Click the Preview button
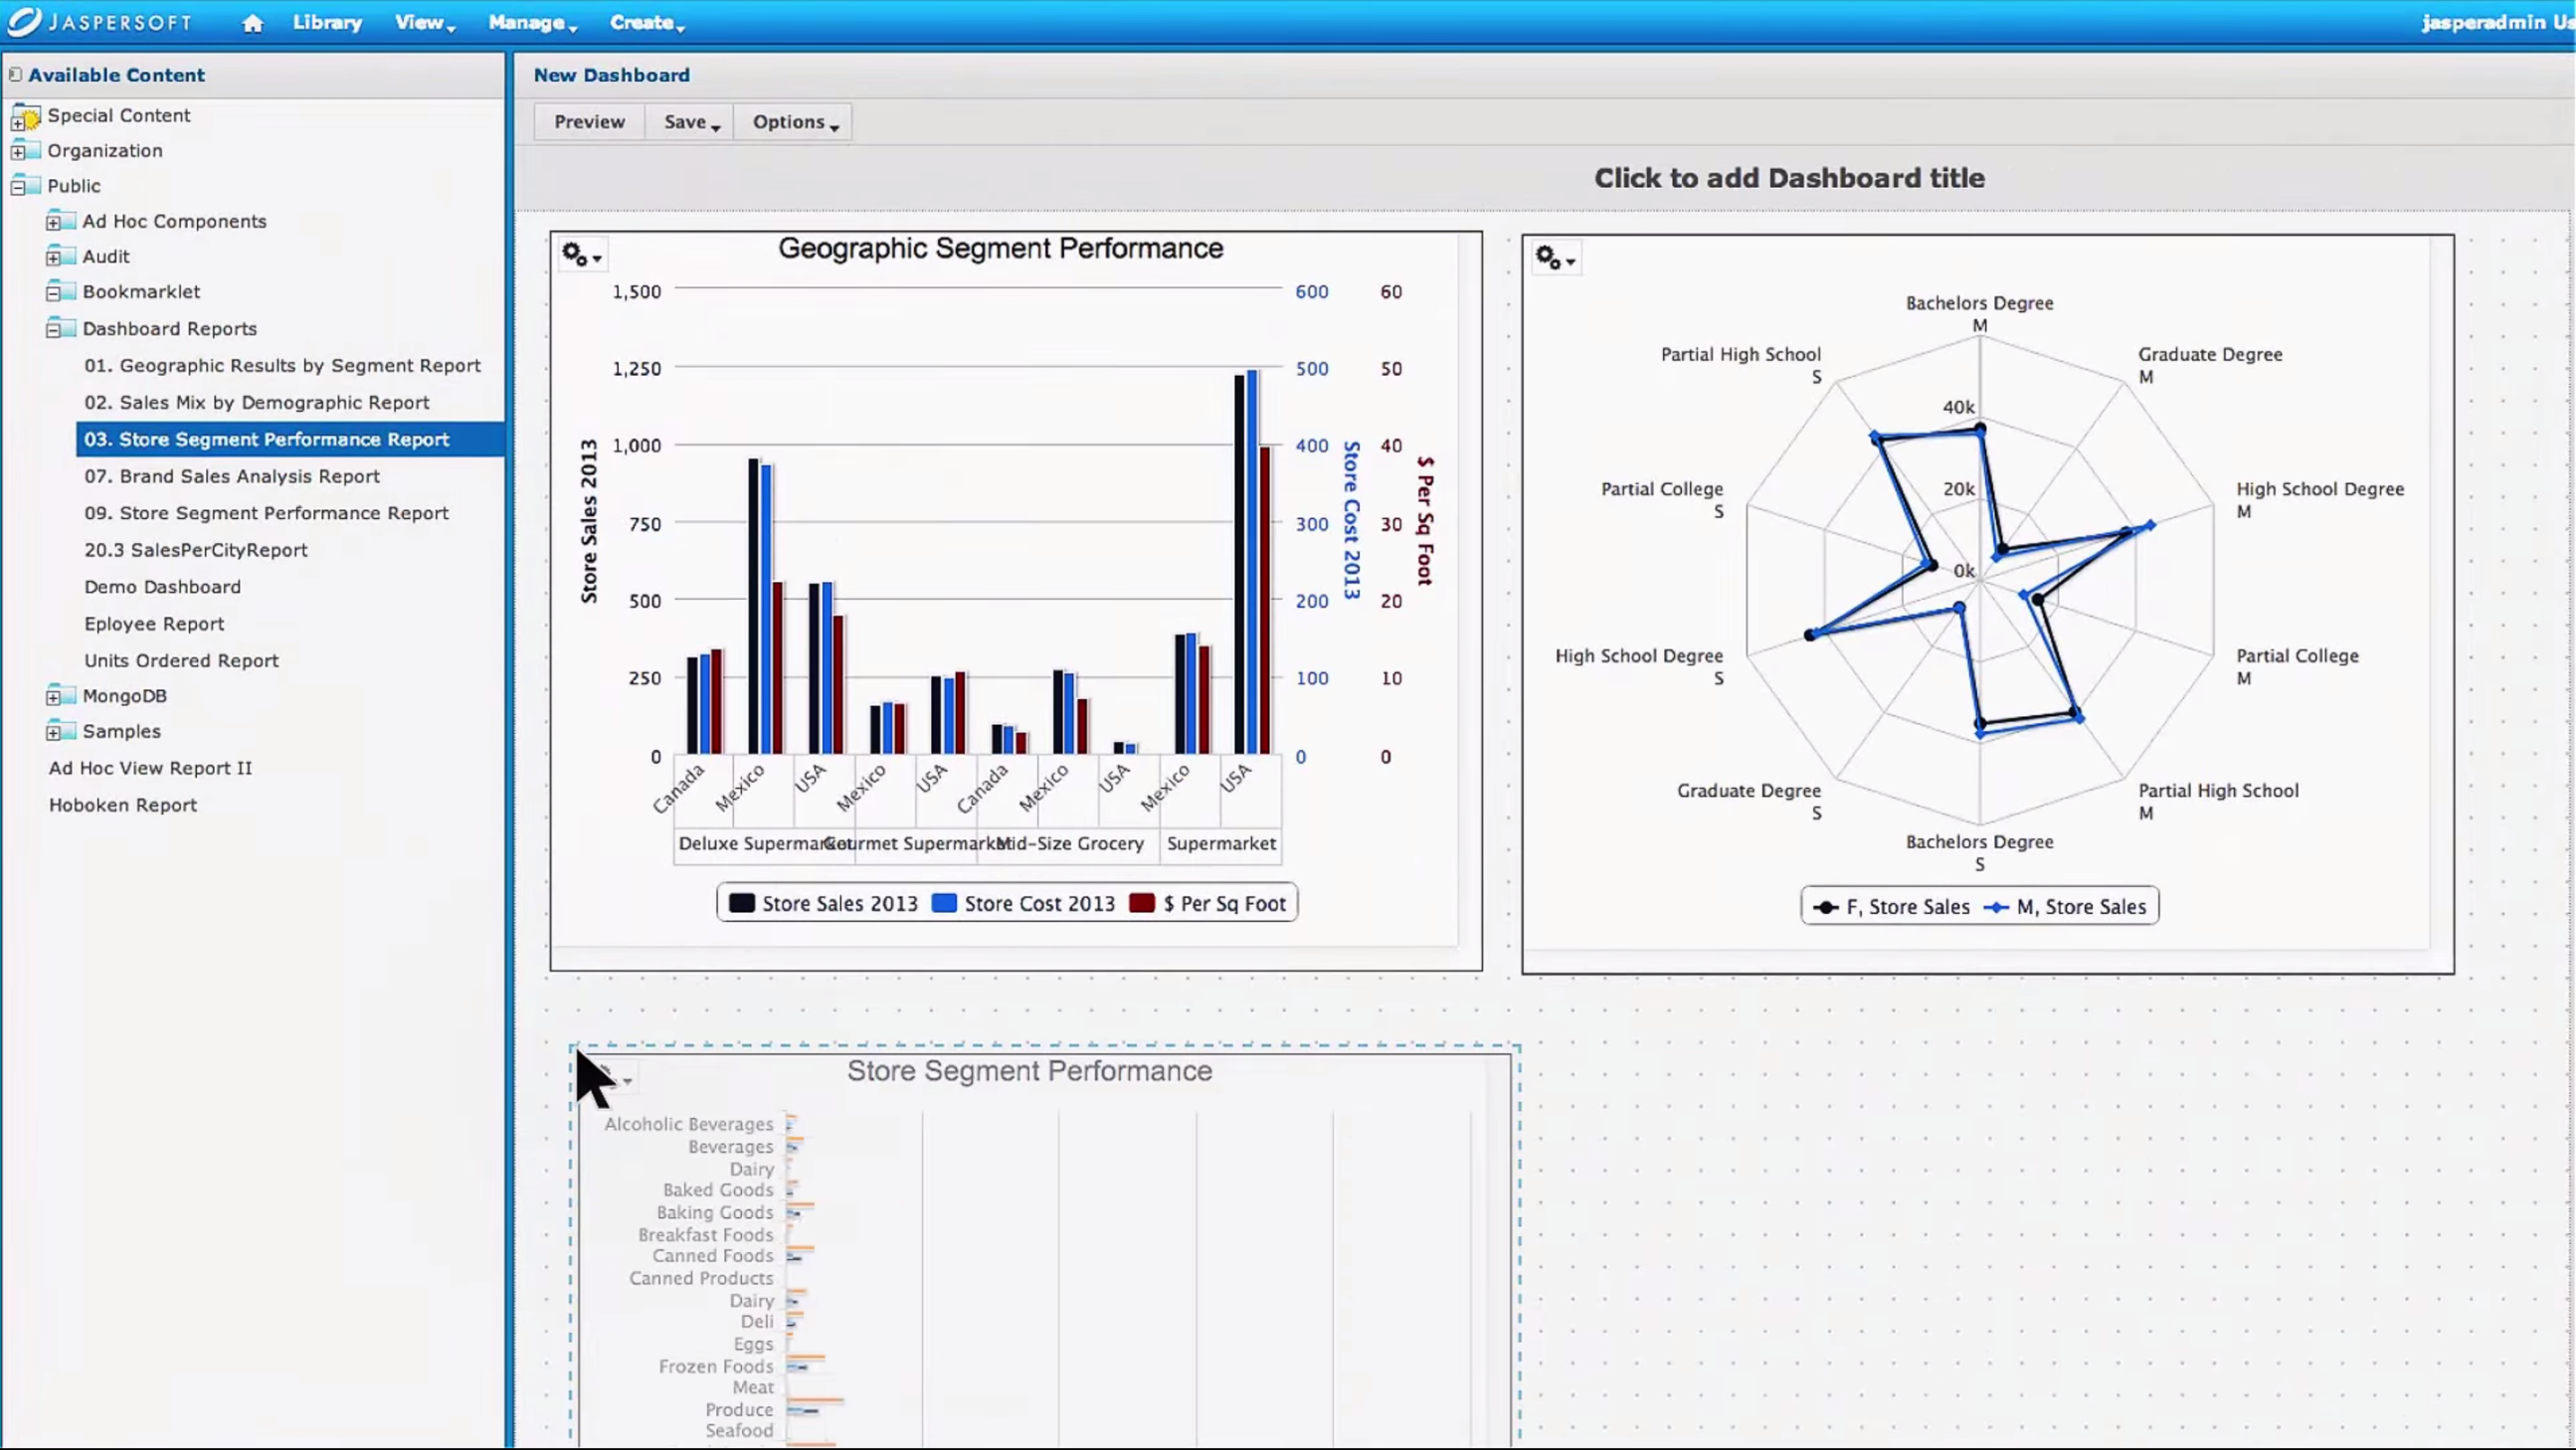Screen dimensions: 2576x1450 [589, 120]
